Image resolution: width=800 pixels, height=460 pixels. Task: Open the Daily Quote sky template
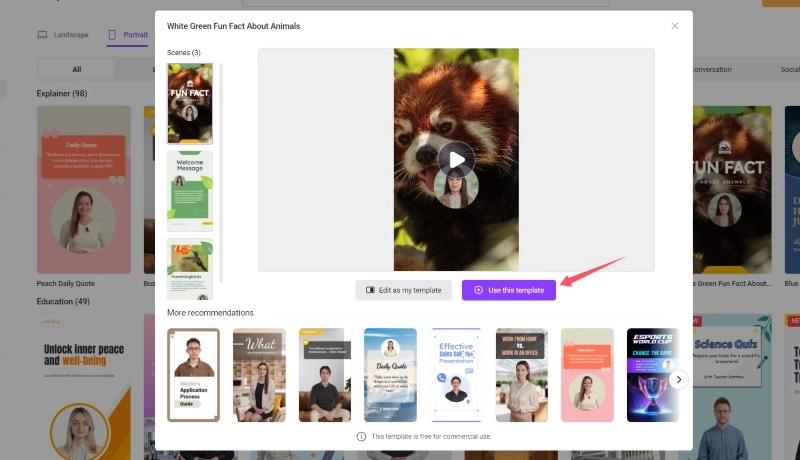coord(390,375)
